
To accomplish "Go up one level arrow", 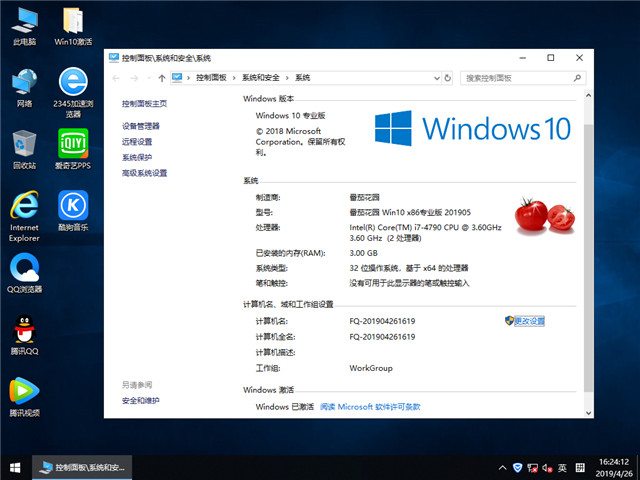I will tap(162, 78).
